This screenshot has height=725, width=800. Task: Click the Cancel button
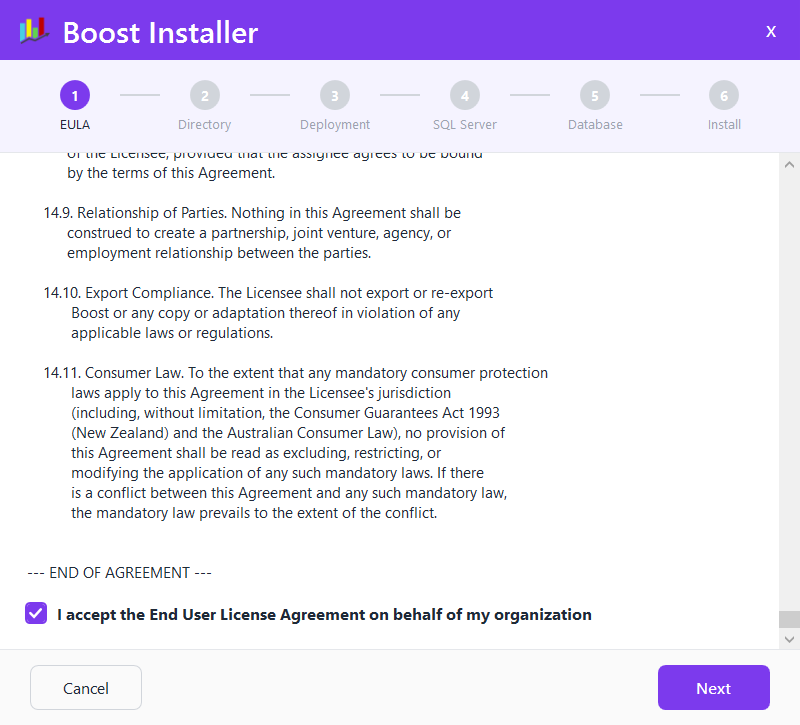pyautogui.click(x=86, y=688)
